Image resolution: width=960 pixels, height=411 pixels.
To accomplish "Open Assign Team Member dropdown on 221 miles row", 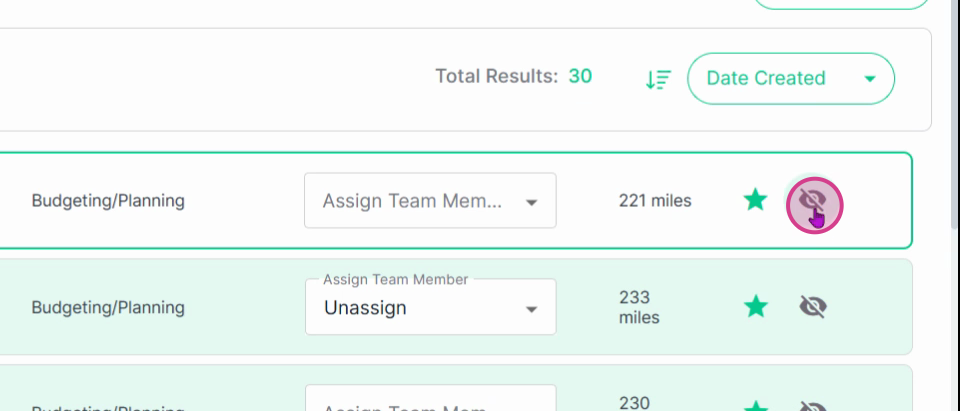I will pyautogui.click(x=430, y=200).
